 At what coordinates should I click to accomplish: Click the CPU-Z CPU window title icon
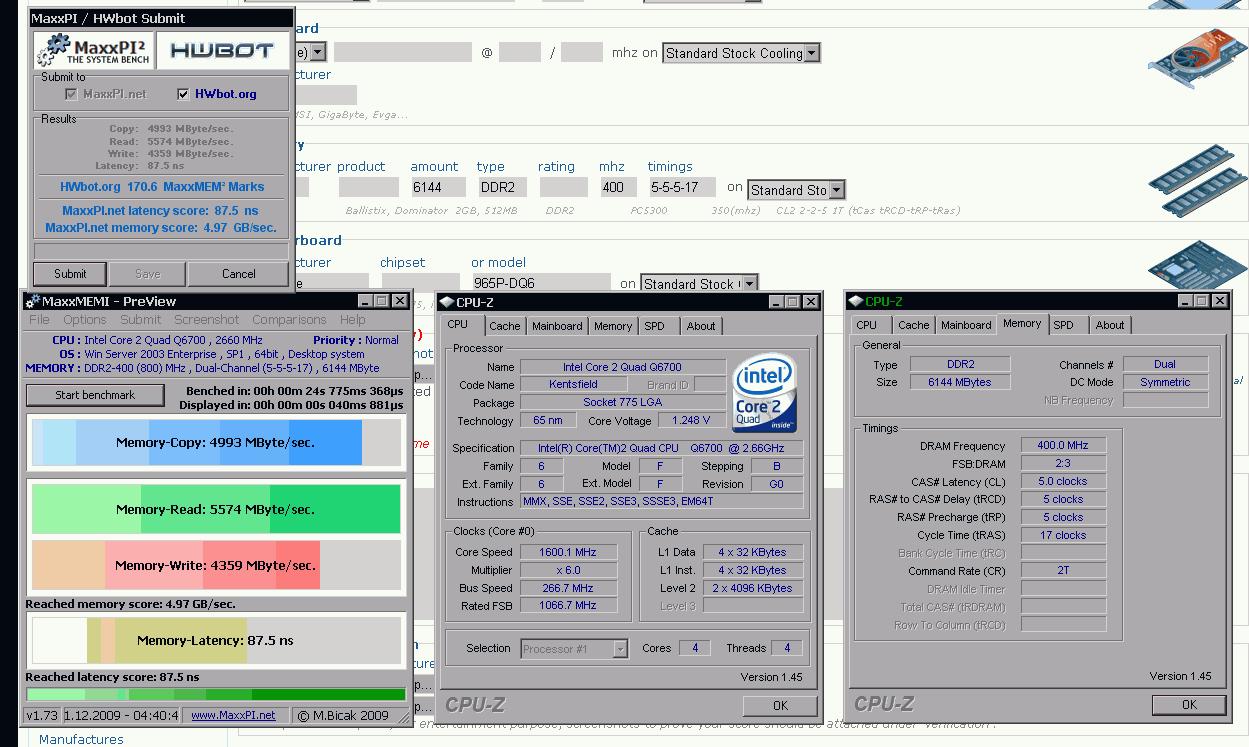click(x=448, y=301)
